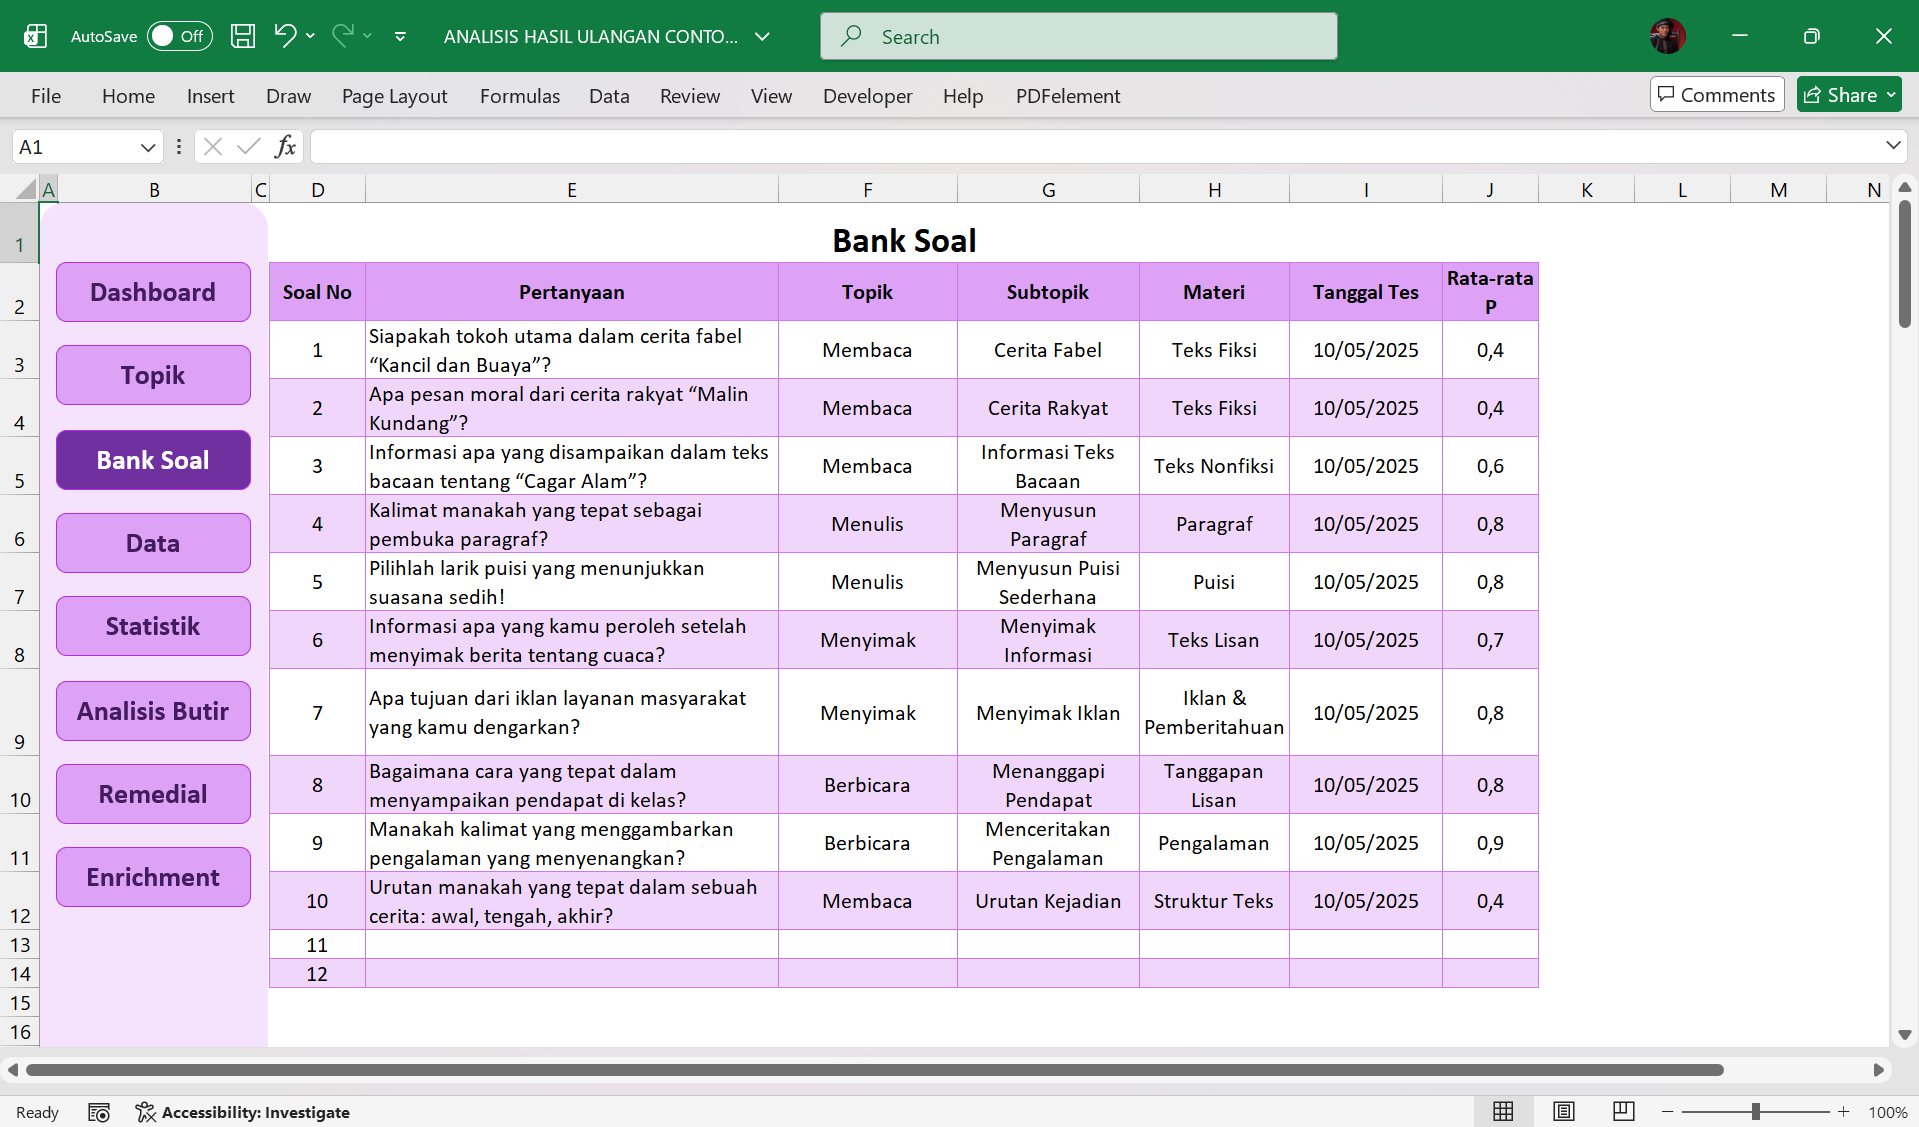Image resolution: width=1919 pixels, height=1127 pixels.
Task: Click the Pertanyaan header cell
Action: 571,292
